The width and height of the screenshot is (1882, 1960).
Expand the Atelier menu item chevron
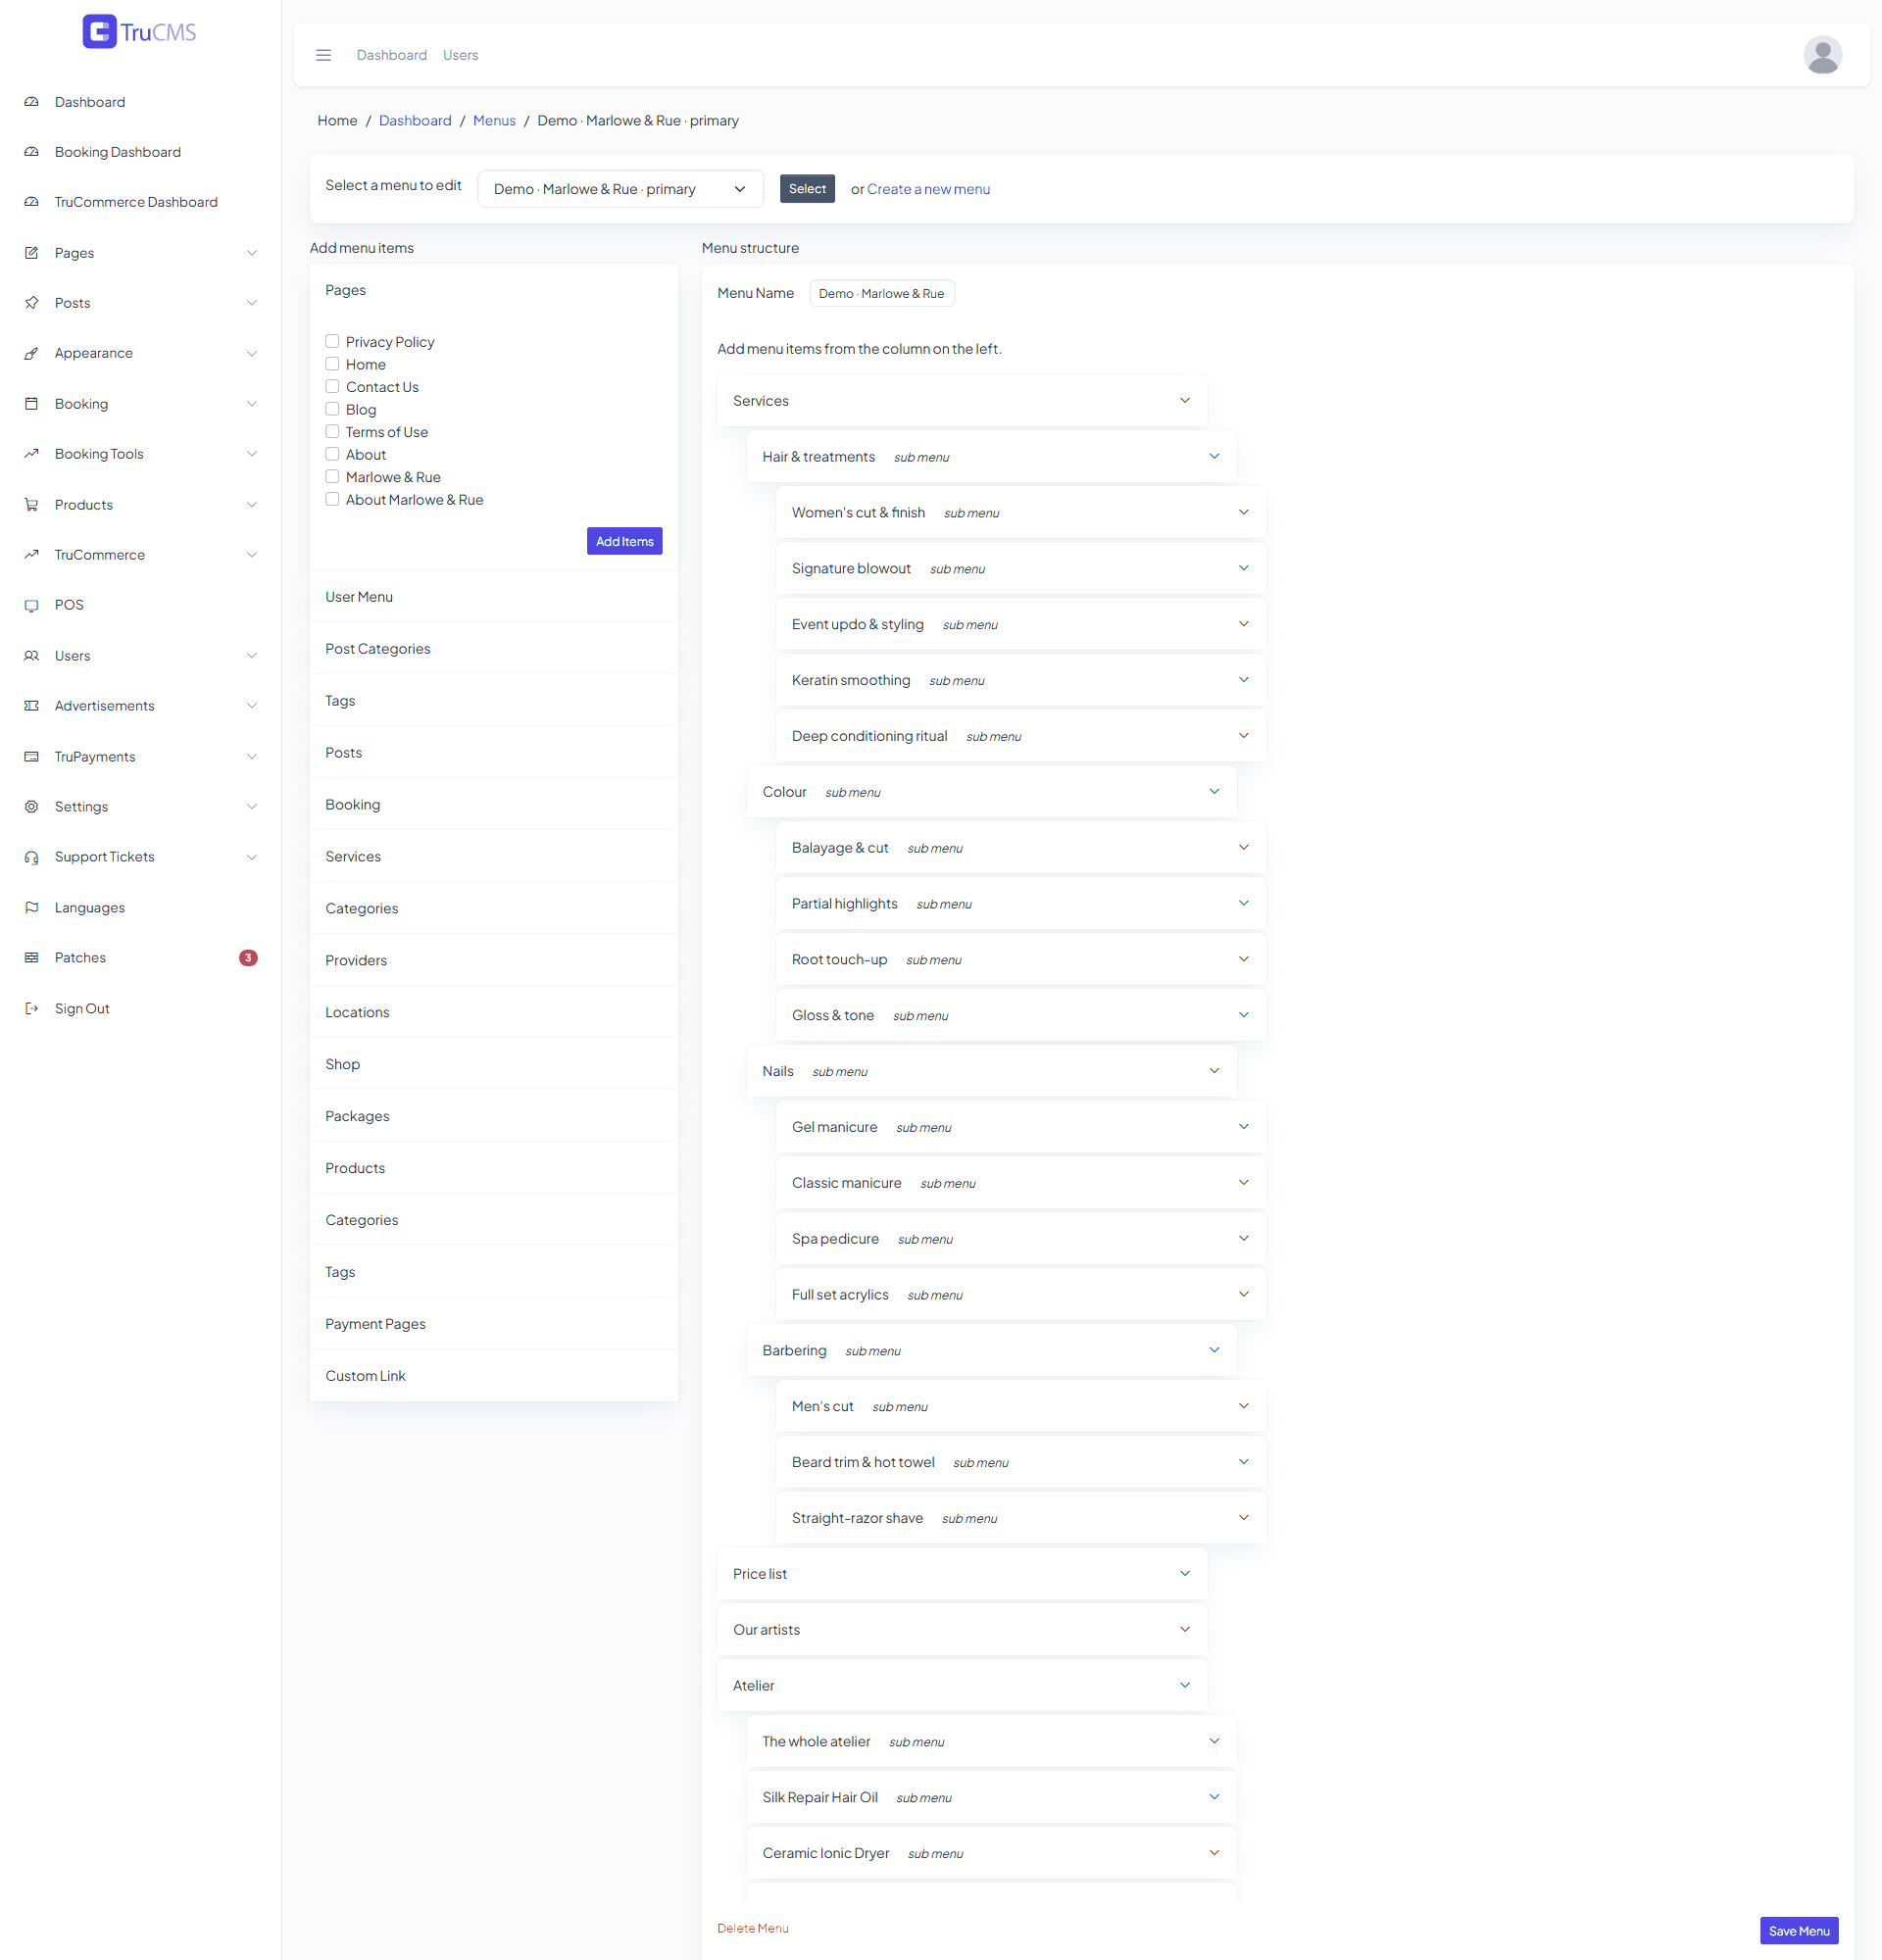click(1185, 1685)
